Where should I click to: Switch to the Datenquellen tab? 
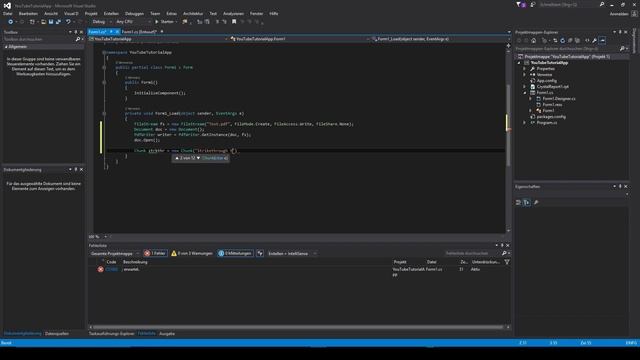pyautogui.click(x=57, y=333)
